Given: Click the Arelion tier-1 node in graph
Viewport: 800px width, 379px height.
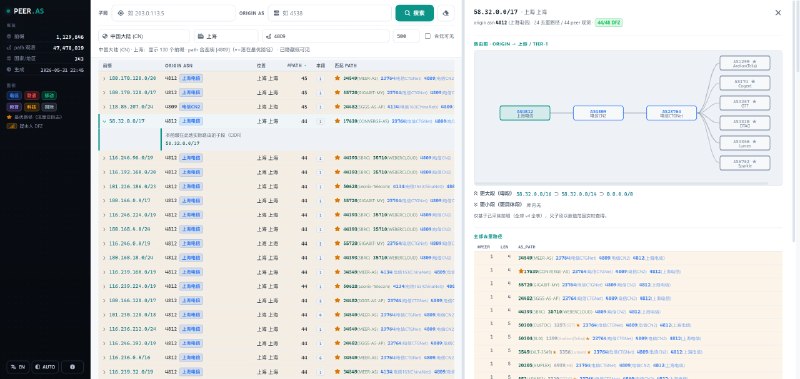Looking at the screenshot, I should pos(745,63).
